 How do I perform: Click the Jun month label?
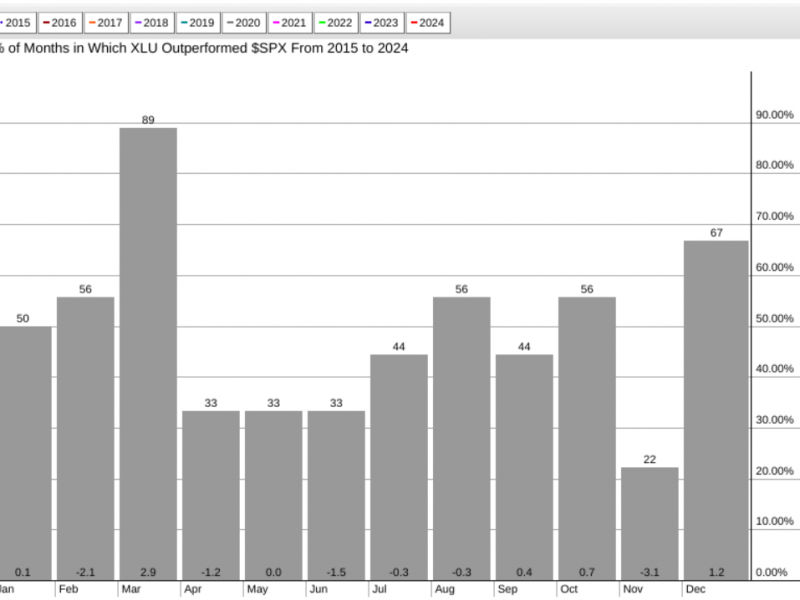318,589
